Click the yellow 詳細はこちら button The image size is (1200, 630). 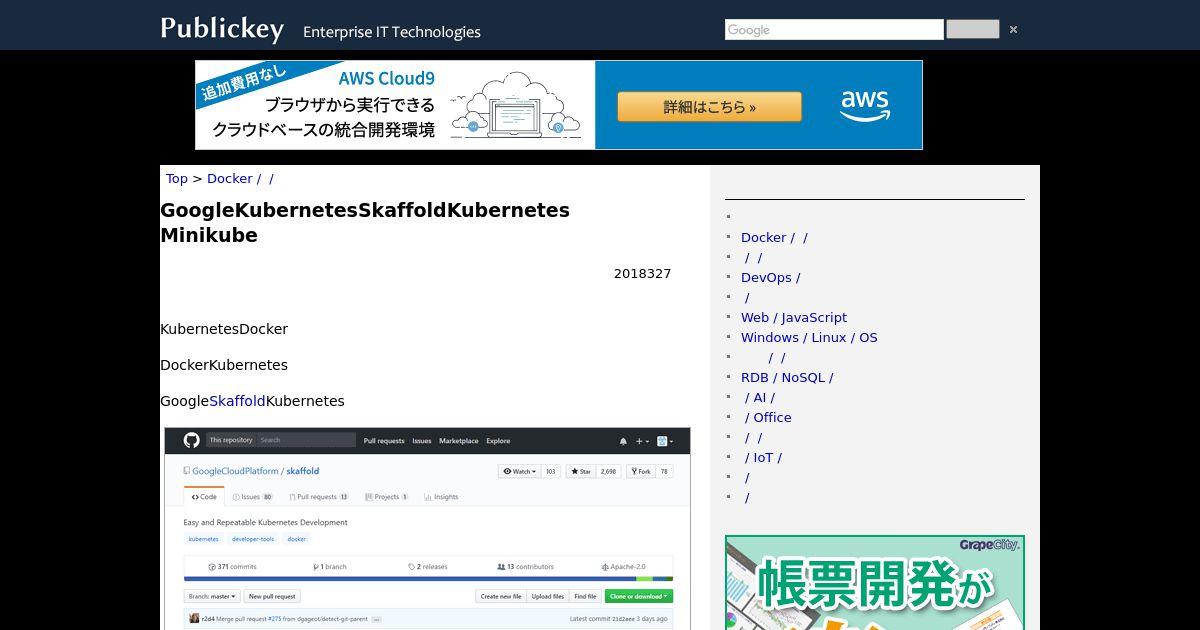tap(709, 107)
